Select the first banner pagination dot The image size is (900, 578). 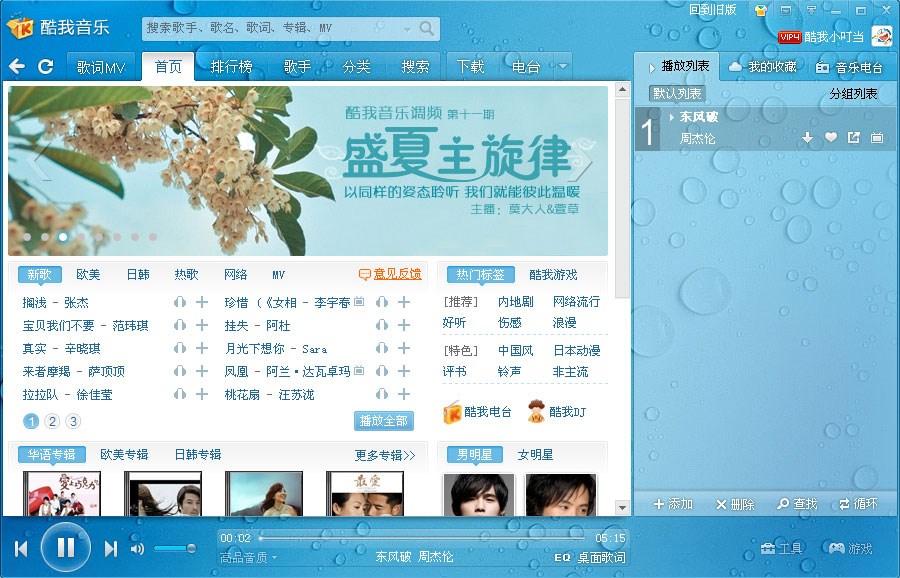27,236
